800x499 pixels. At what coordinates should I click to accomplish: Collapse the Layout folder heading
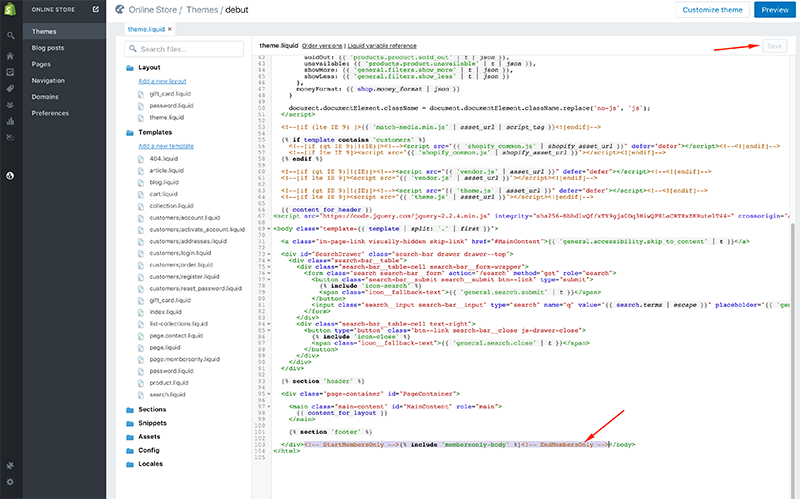pyautogui.click(x=149, y=68)
